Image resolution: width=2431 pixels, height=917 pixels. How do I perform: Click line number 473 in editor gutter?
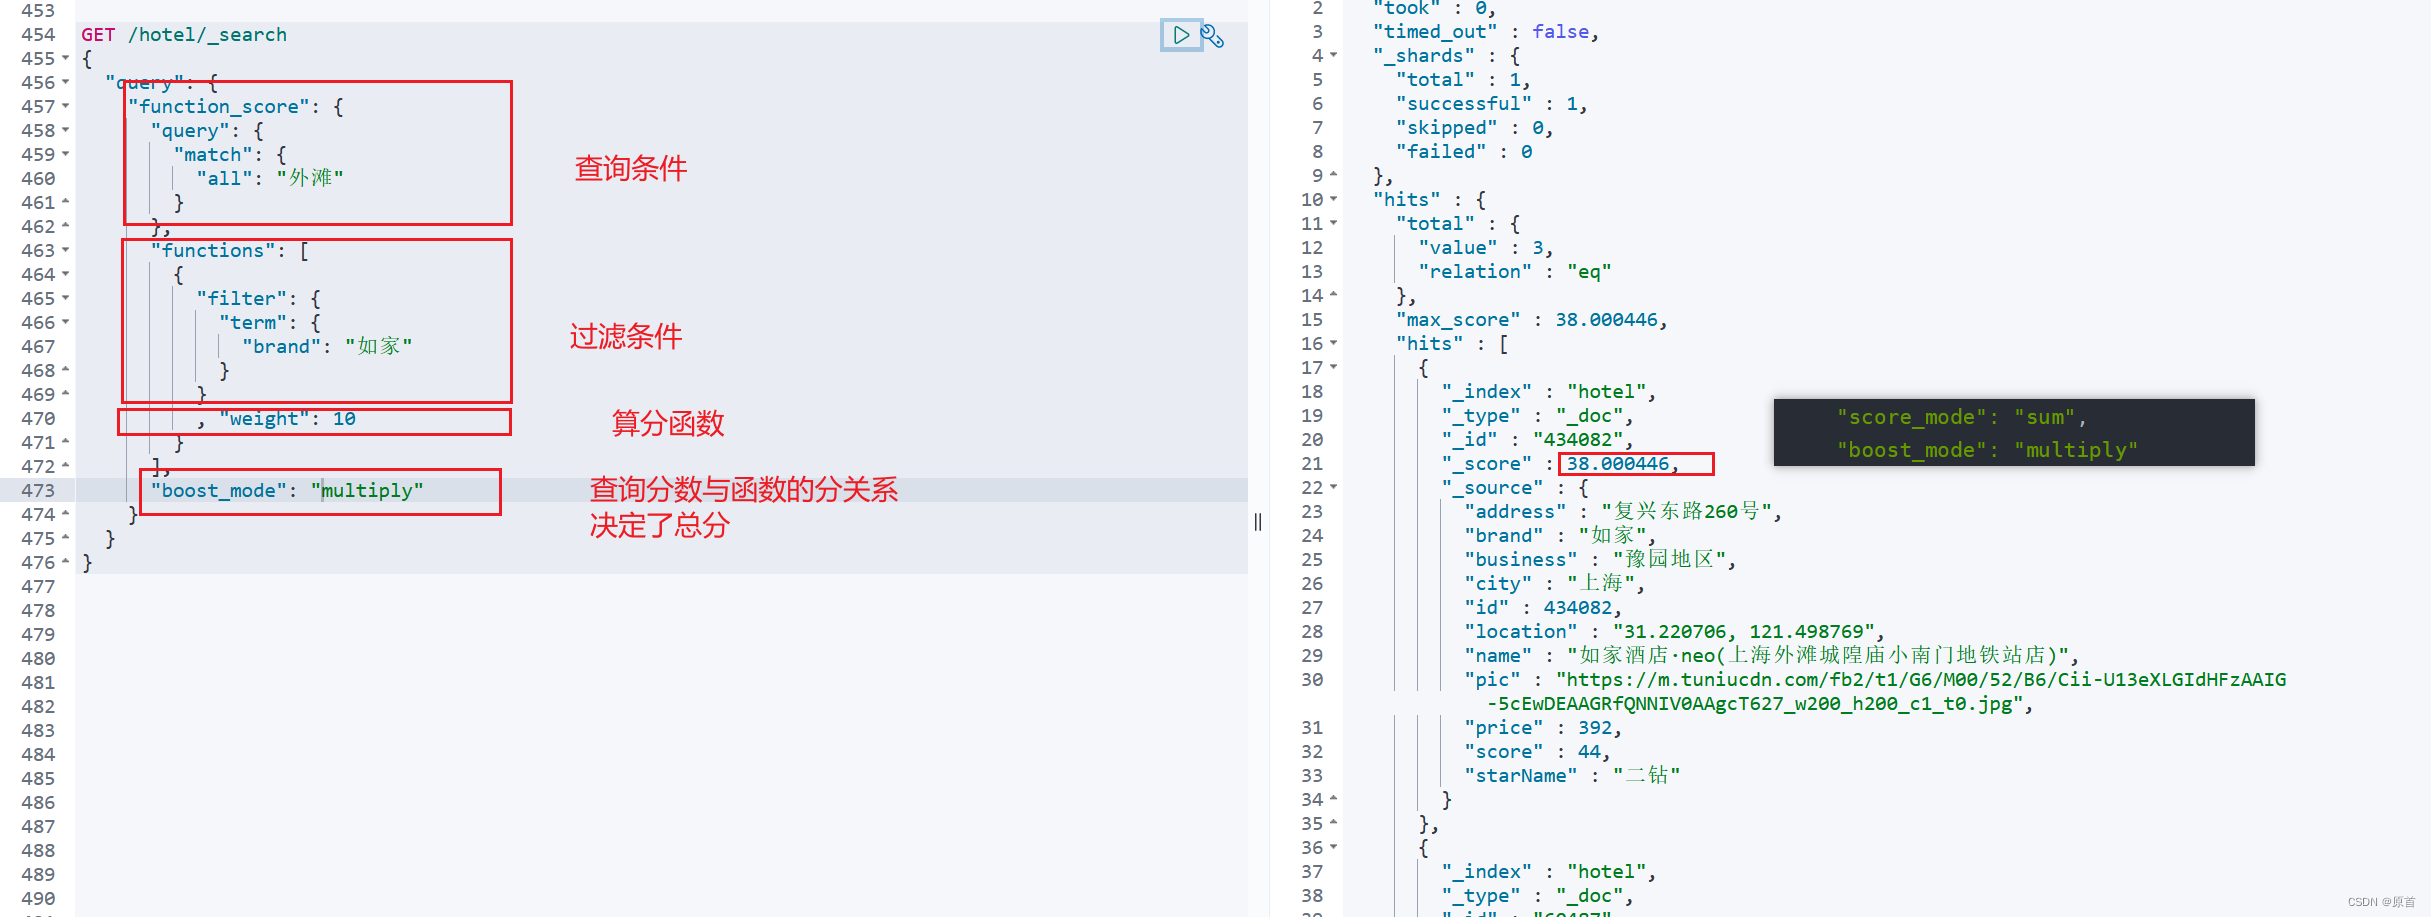click(x=38, y=491)
